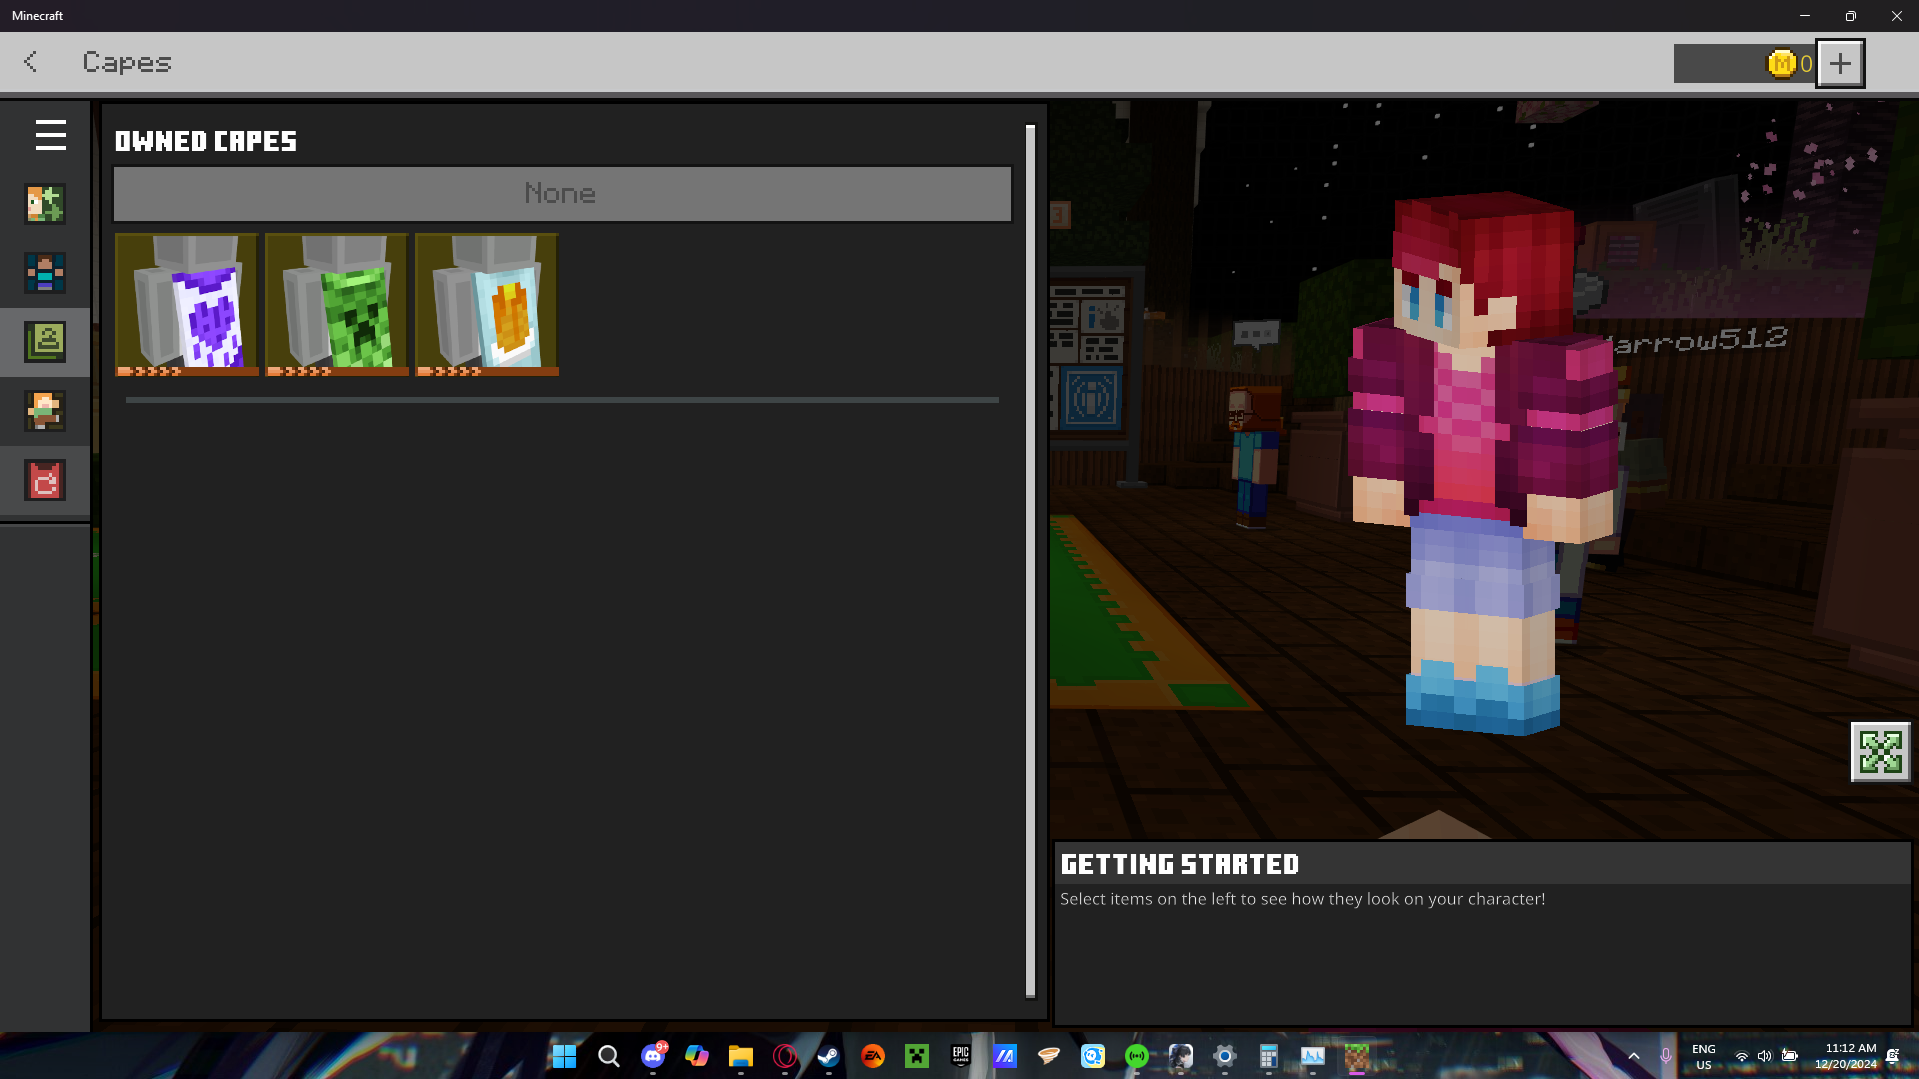Image resolution: width=1919 pixels, height=1079 pixels.
Task: Click the plus button to buy Minecoins
Action: coord(1840,64)
